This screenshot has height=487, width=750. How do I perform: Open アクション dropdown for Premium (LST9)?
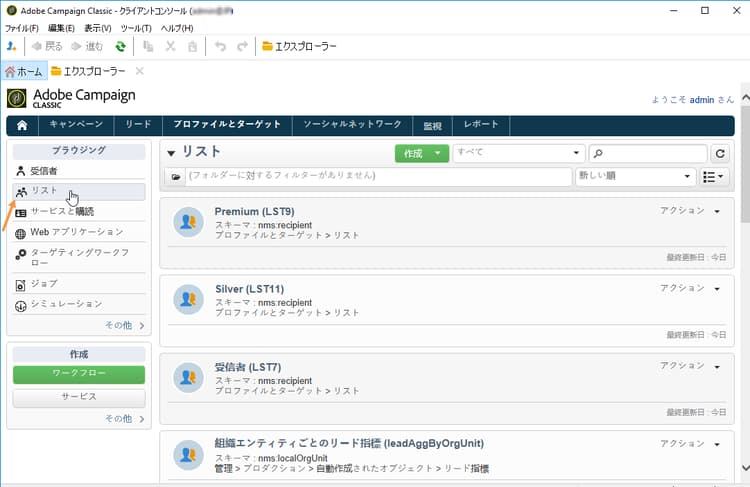click(690, 210)
